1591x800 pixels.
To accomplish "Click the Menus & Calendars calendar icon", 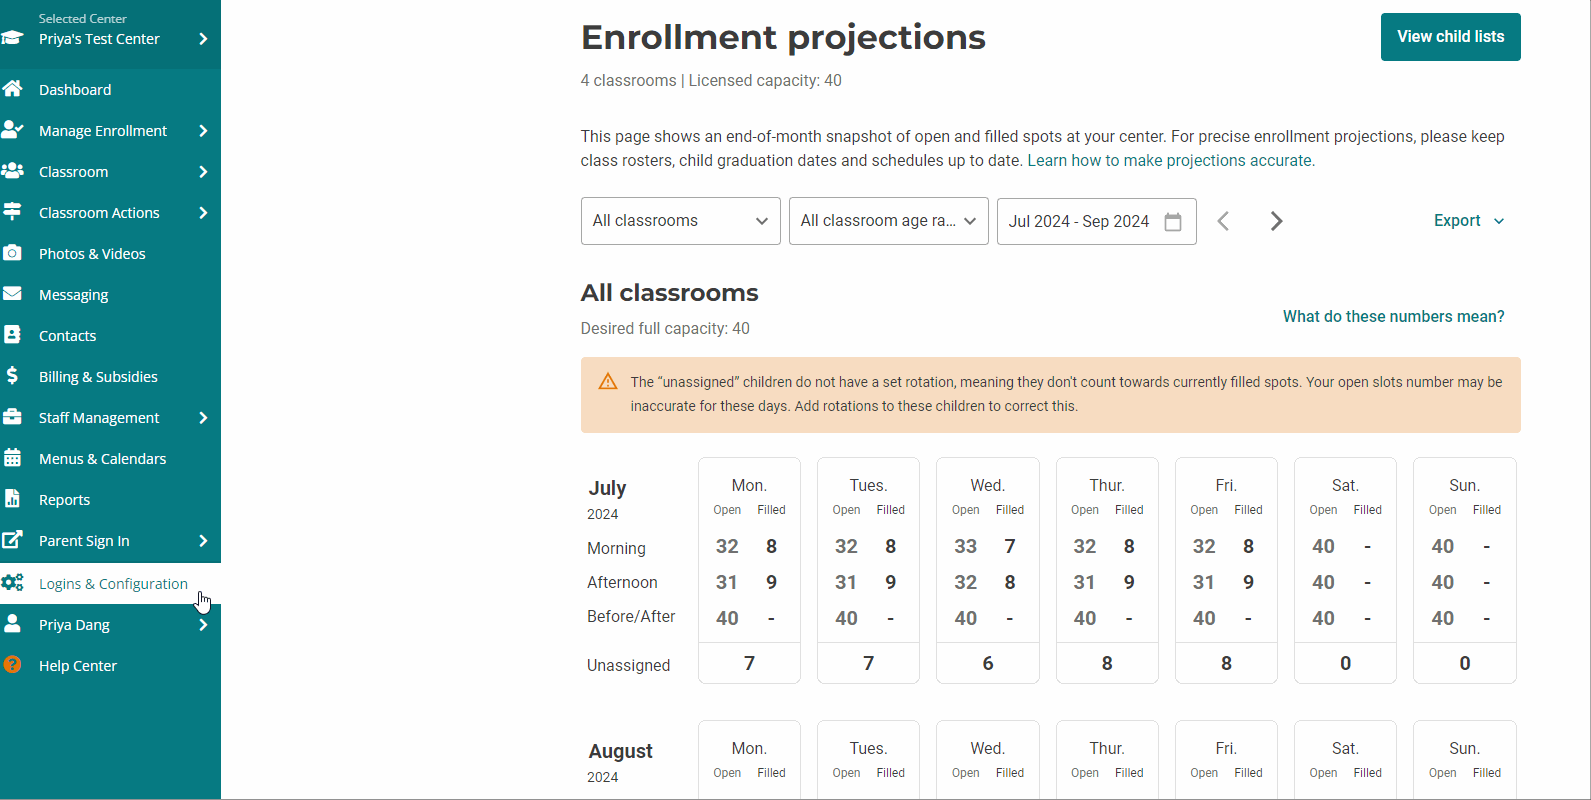I will point(12,458).
